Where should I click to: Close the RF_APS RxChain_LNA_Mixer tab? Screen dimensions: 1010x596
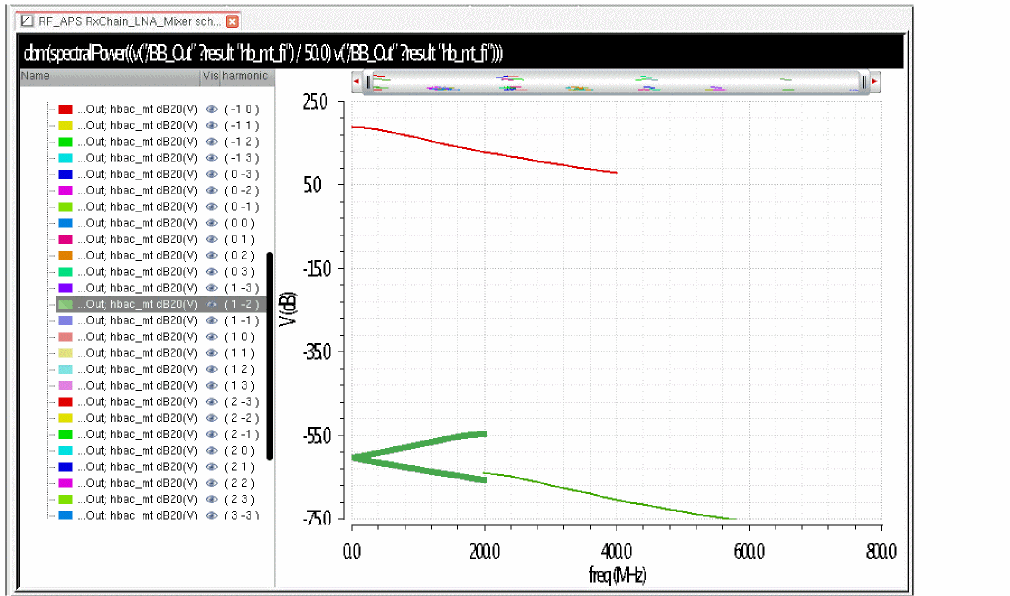233,21
